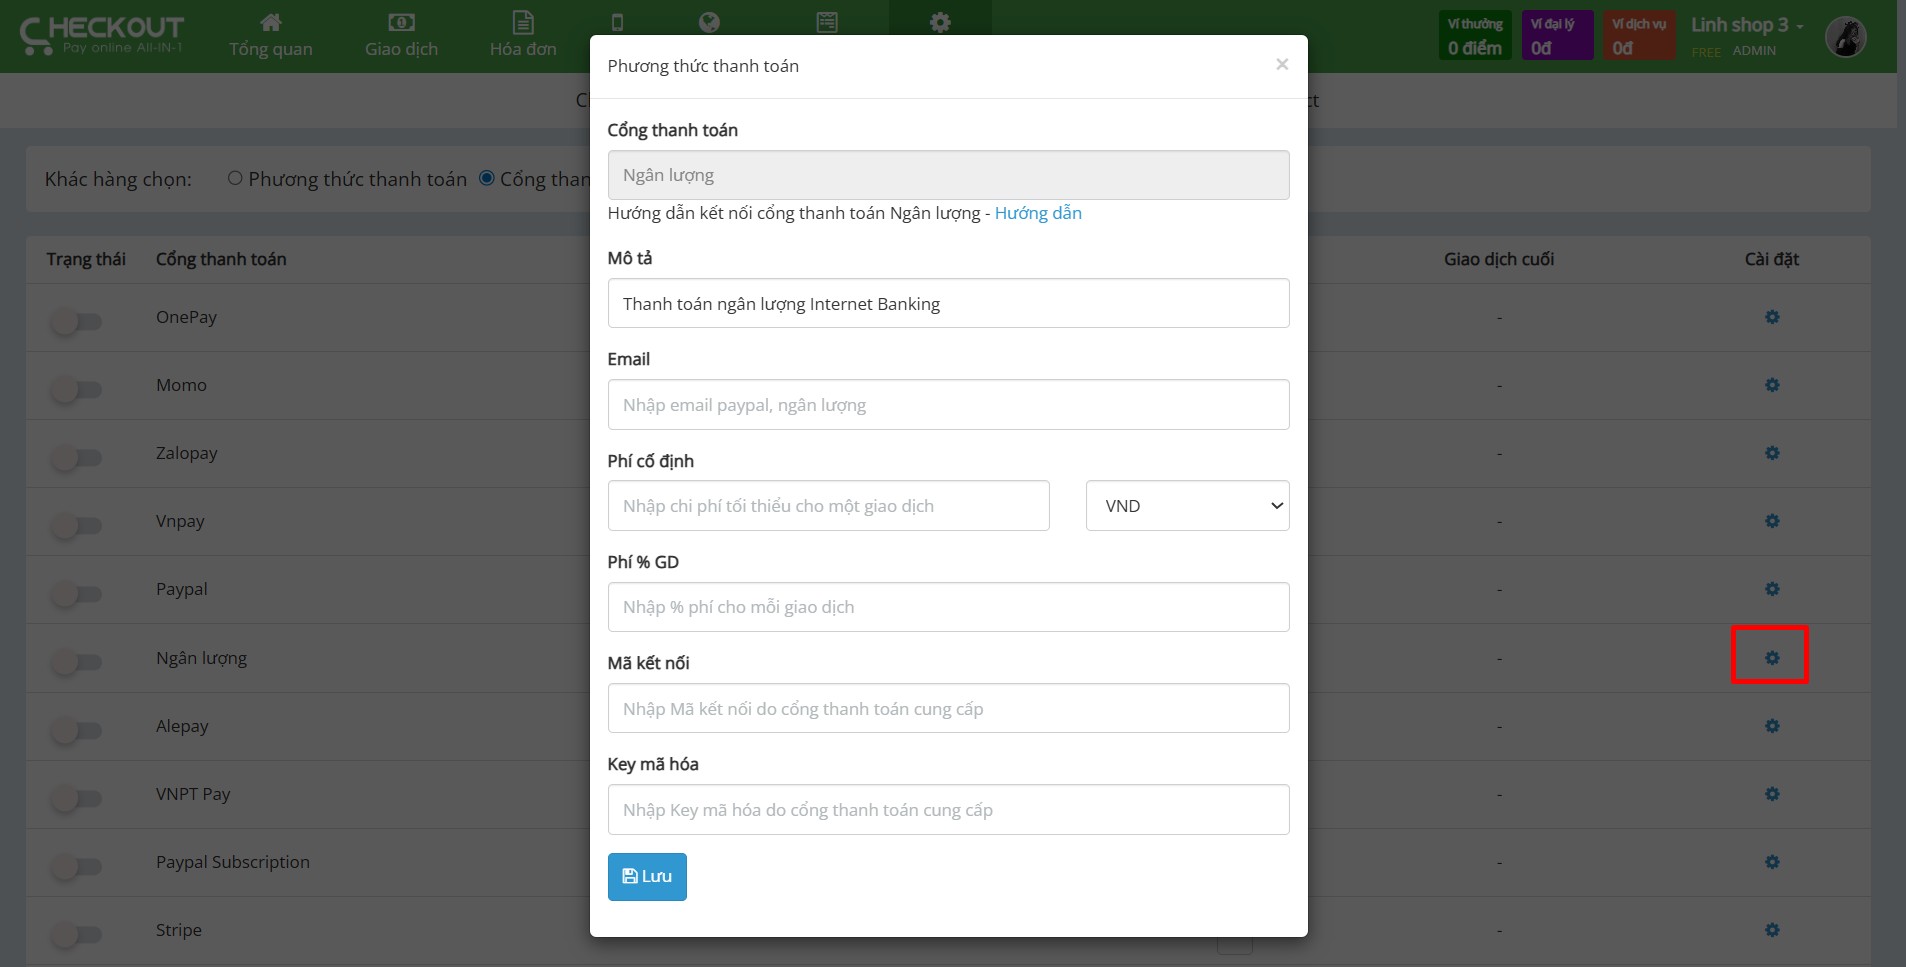1906x967 pixels.
Task: Click the Phí % GD input field
Action: coord(948,607)
